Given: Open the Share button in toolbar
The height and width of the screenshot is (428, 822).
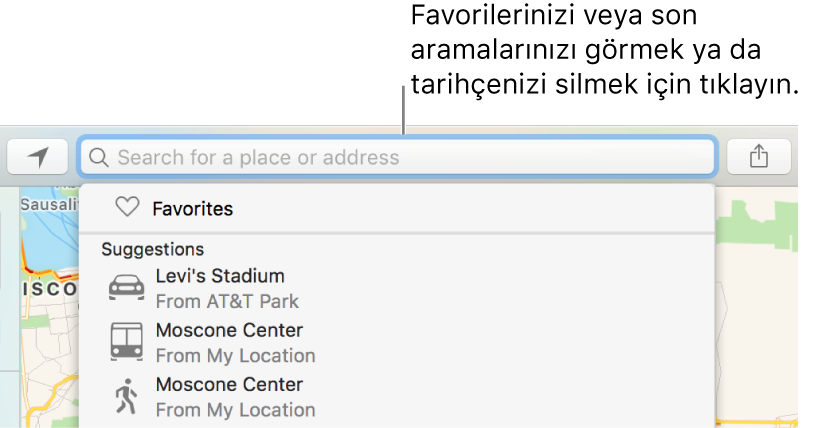Looking at the screenshot, I should tap(759, 156).
